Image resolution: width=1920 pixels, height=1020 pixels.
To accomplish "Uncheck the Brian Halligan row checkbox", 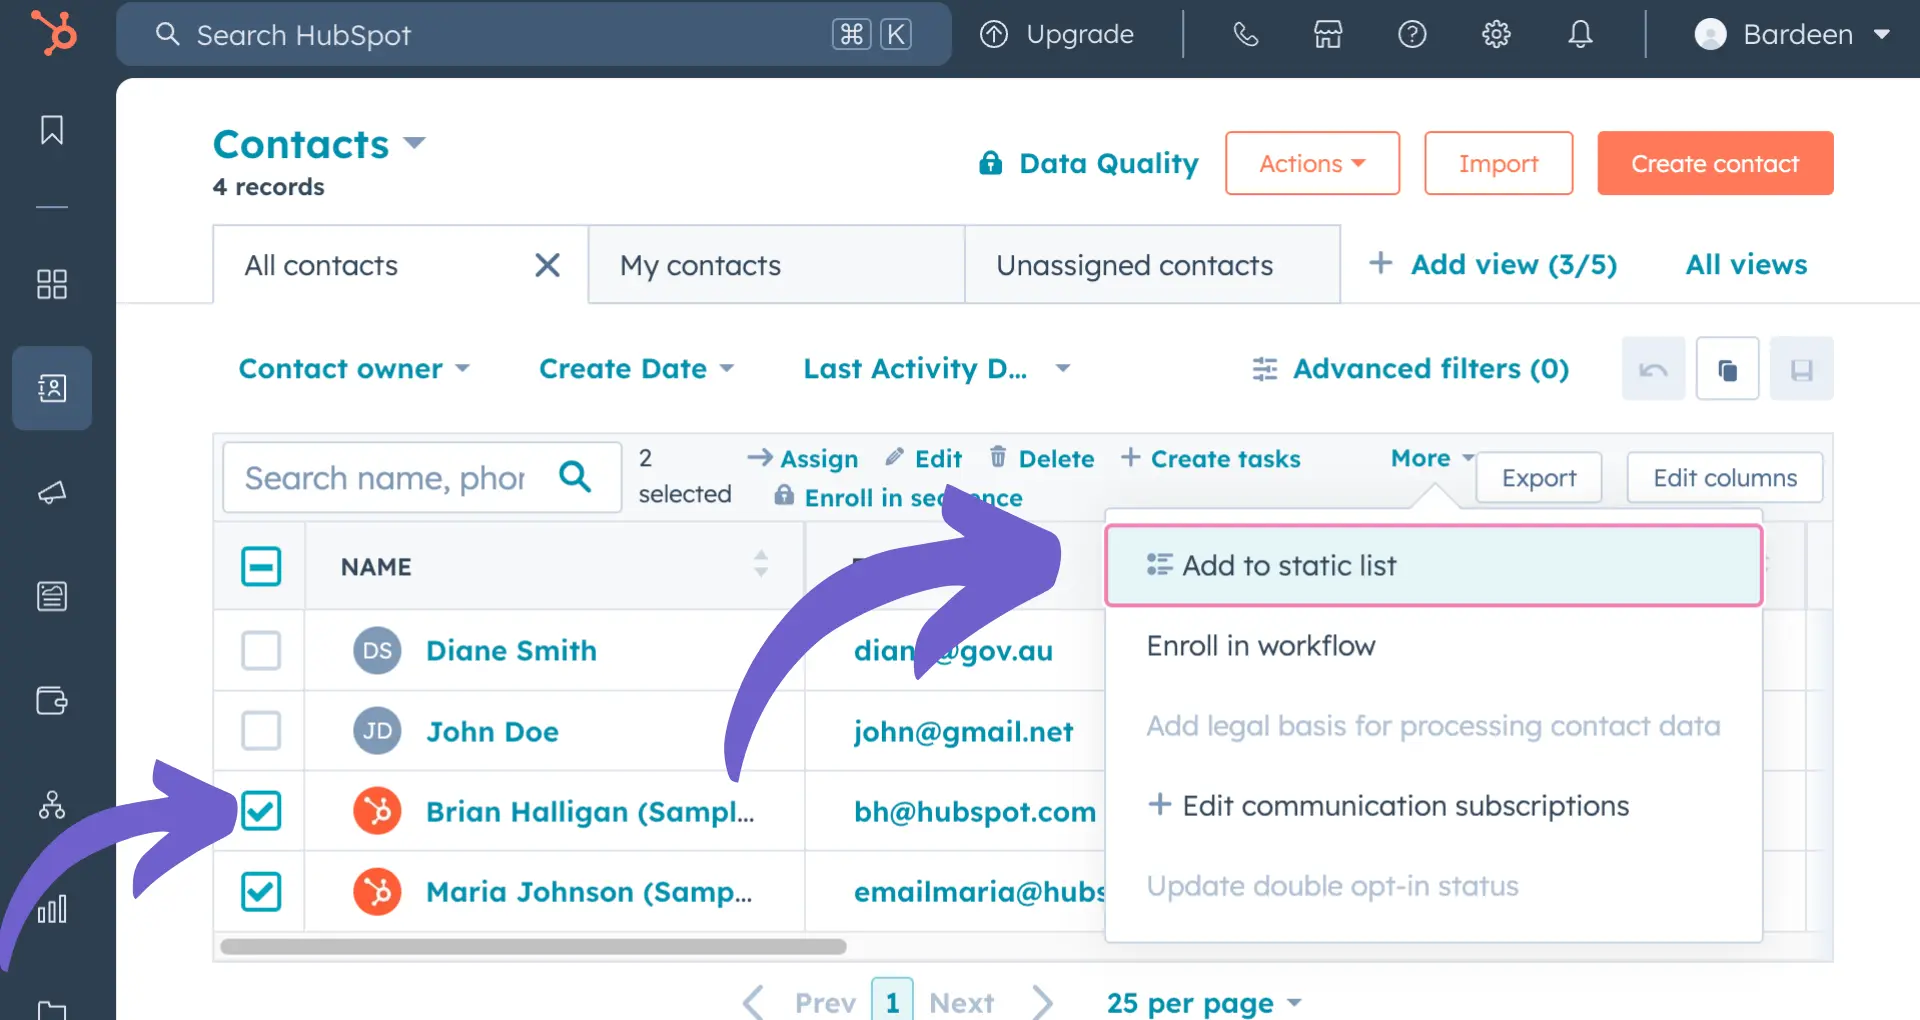I will coord(261,810).
